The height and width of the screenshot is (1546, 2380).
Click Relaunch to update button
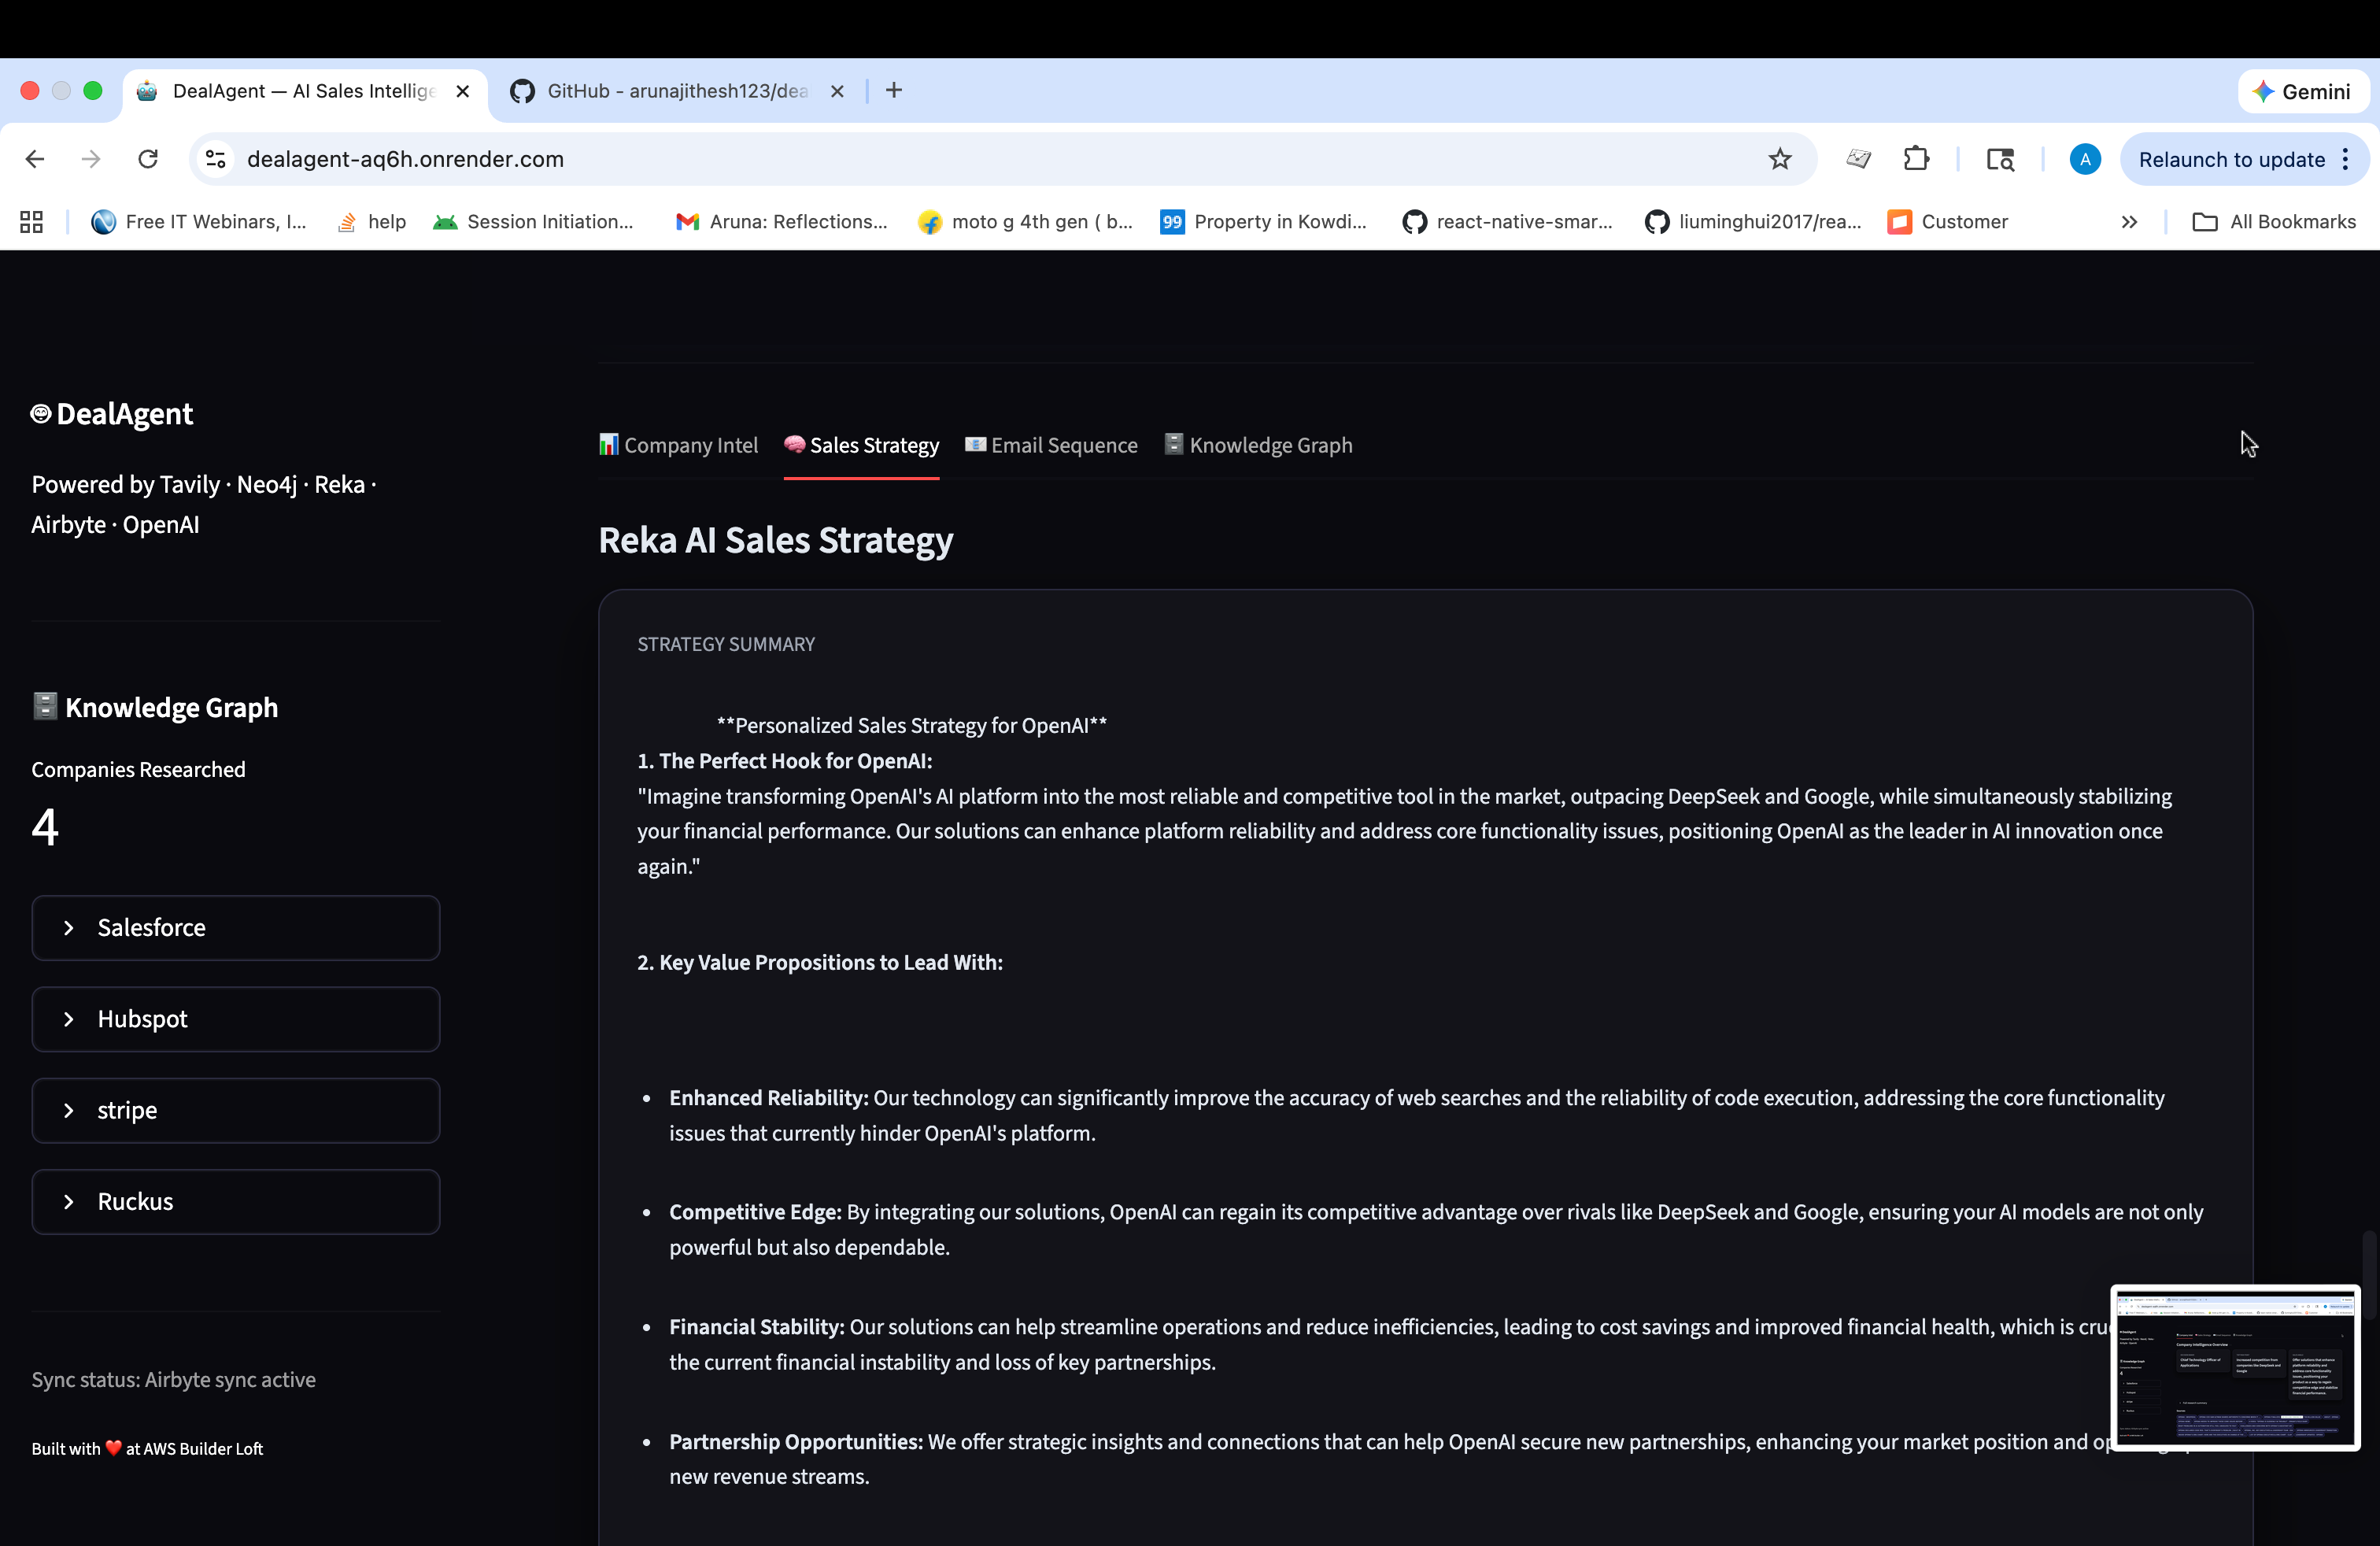[x=2230, y=159]
